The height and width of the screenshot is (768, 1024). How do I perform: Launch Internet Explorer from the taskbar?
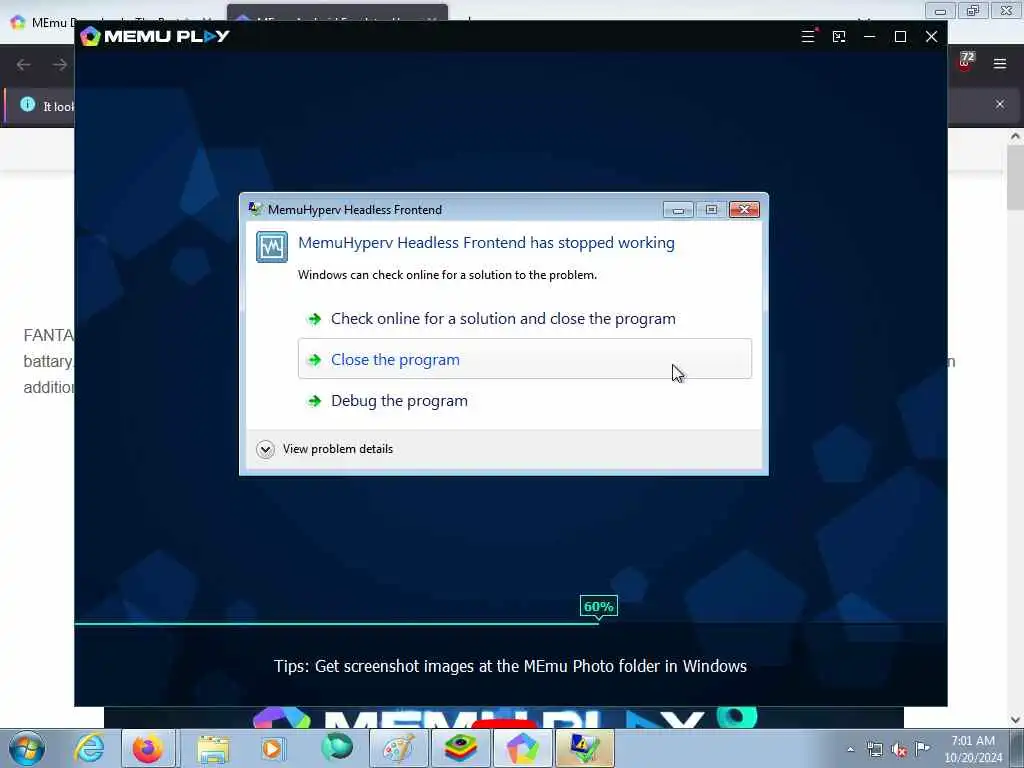(89, 748)
